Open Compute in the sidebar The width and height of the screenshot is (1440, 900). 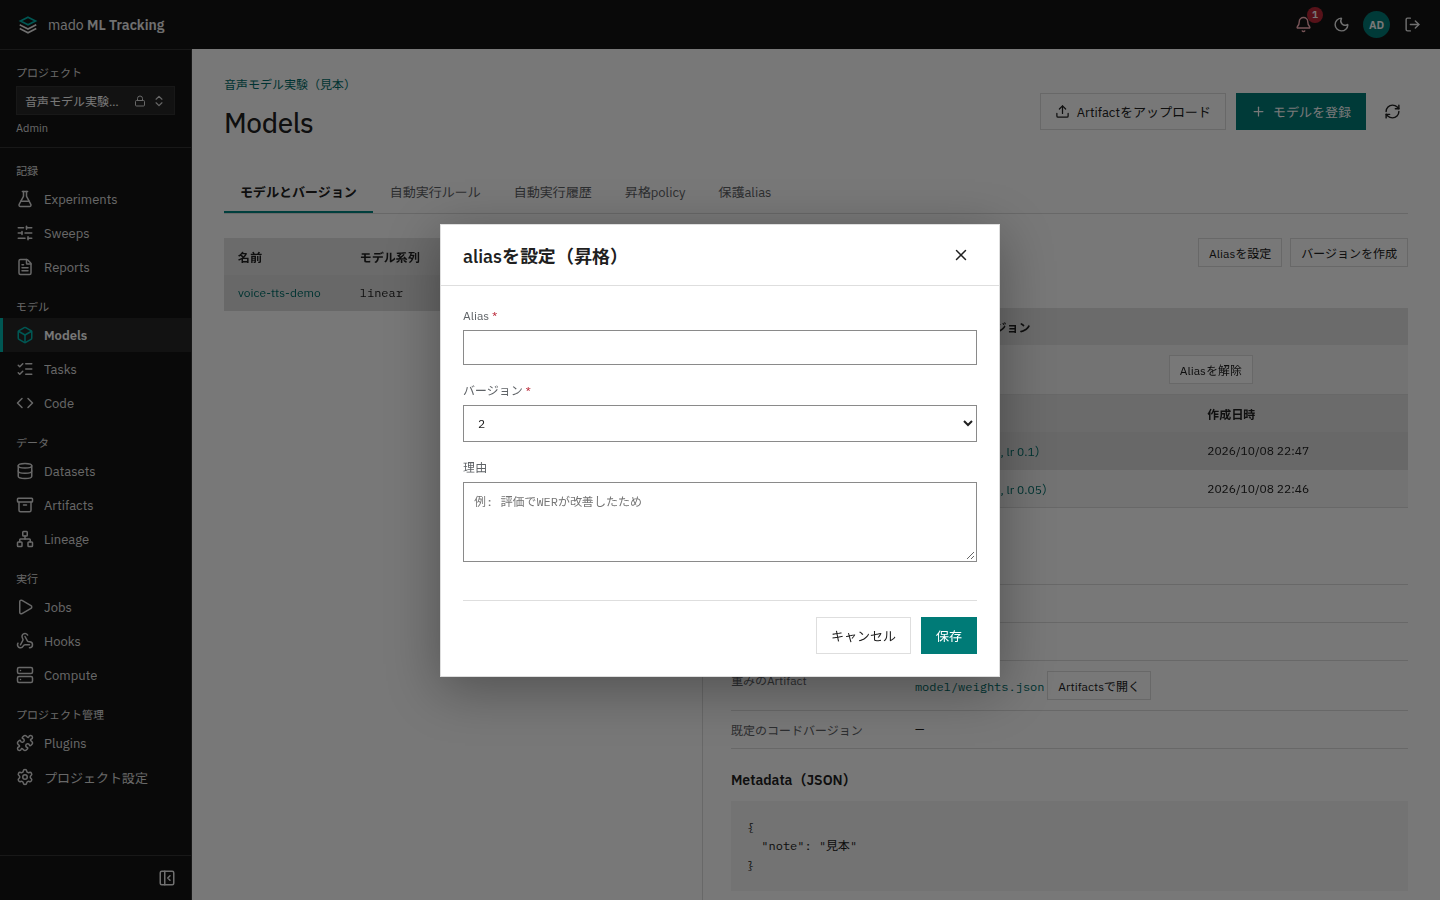(96, 675)
